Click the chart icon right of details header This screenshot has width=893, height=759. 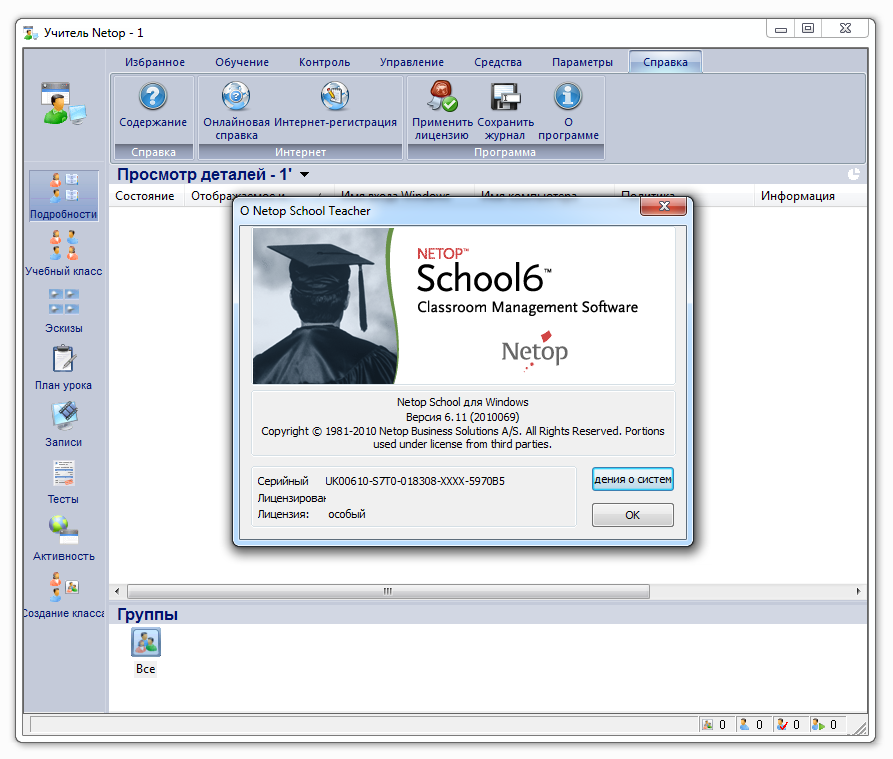(x=853, y=174)
